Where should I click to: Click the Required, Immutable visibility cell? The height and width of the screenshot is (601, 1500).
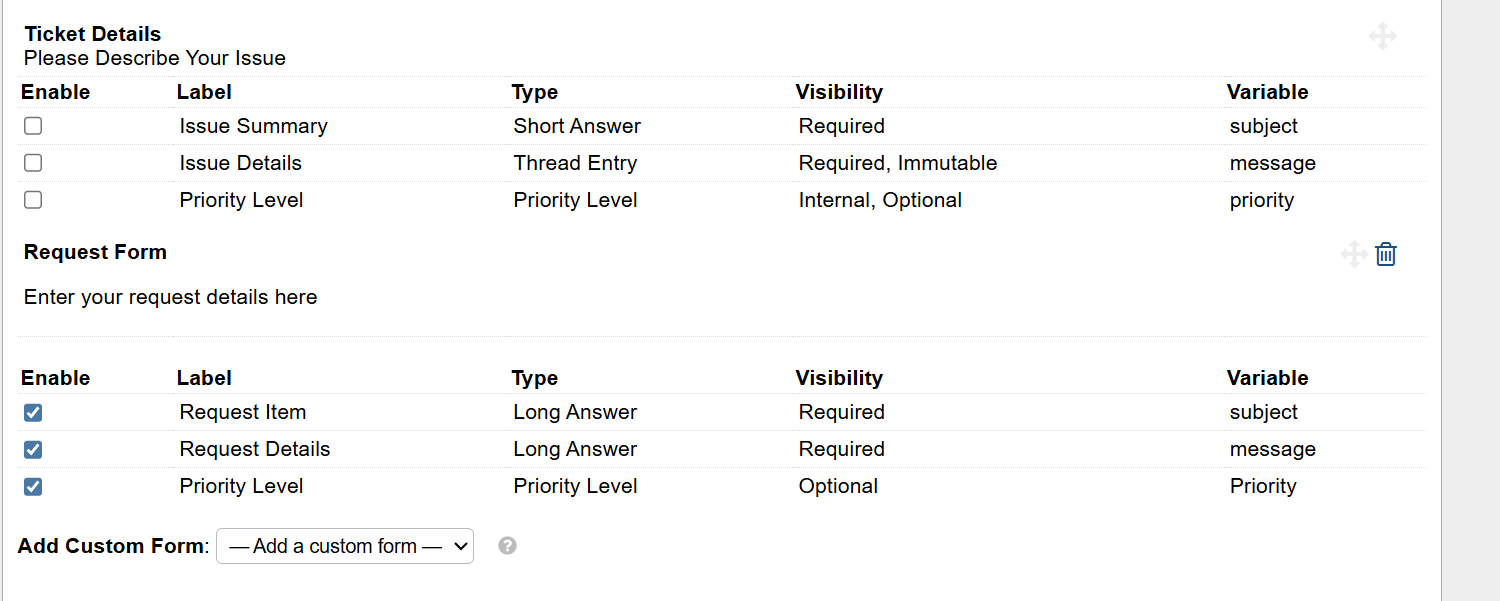click(897, 163)
